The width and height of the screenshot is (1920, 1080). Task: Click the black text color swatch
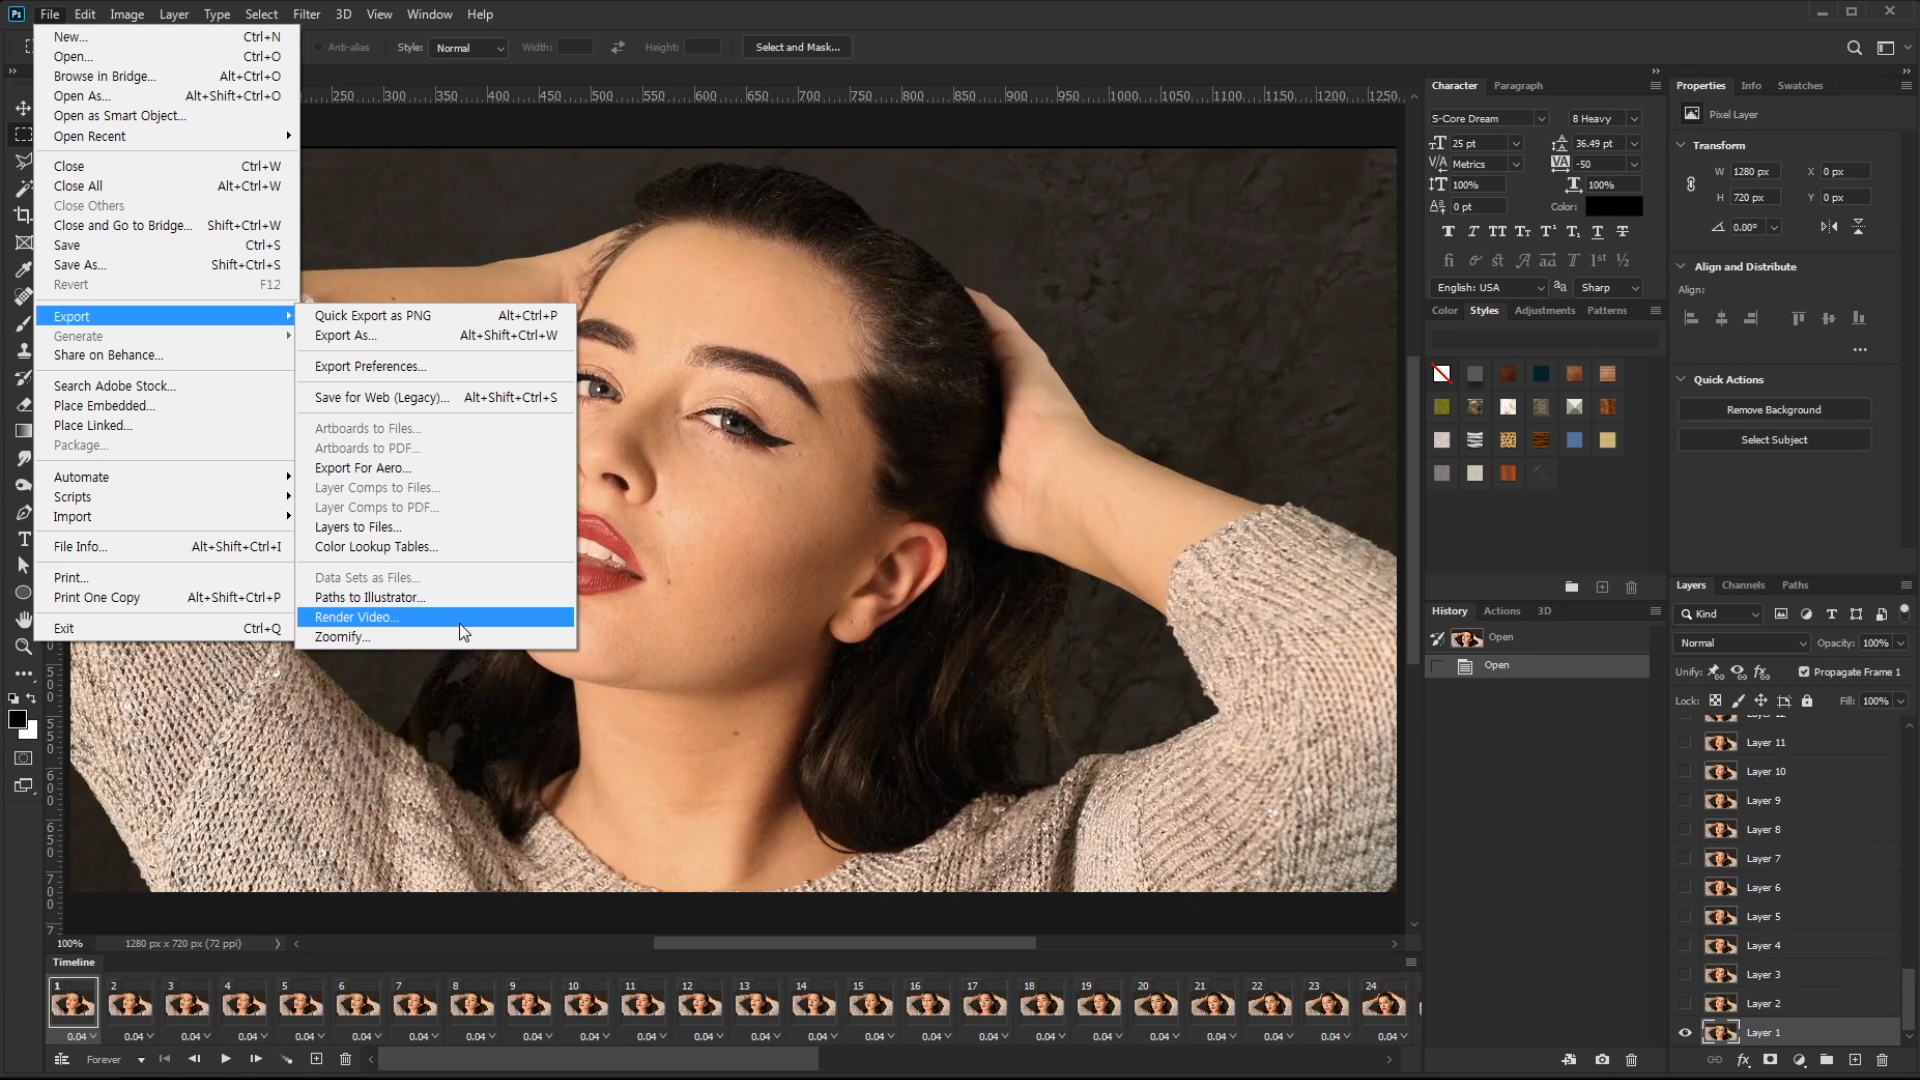click(1613, 207)
